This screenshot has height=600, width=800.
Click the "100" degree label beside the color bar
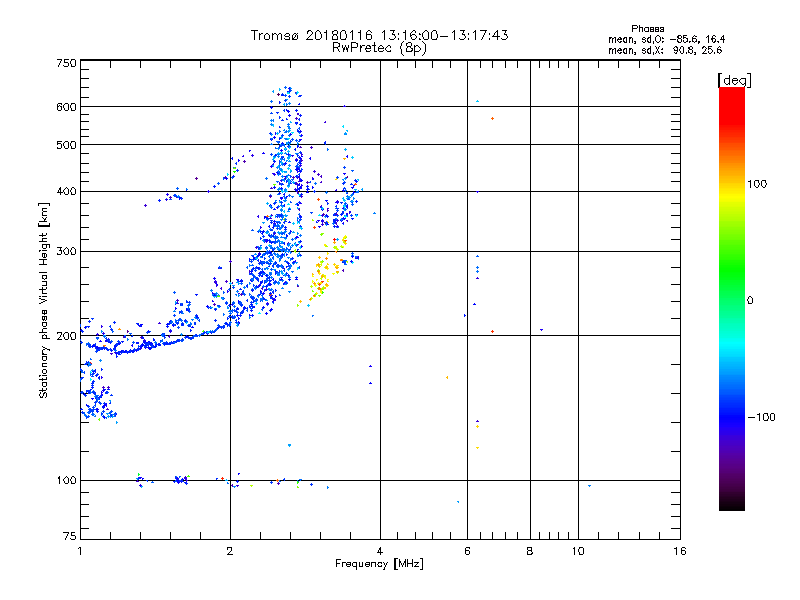pyautogui.click(x=757, y=184)
